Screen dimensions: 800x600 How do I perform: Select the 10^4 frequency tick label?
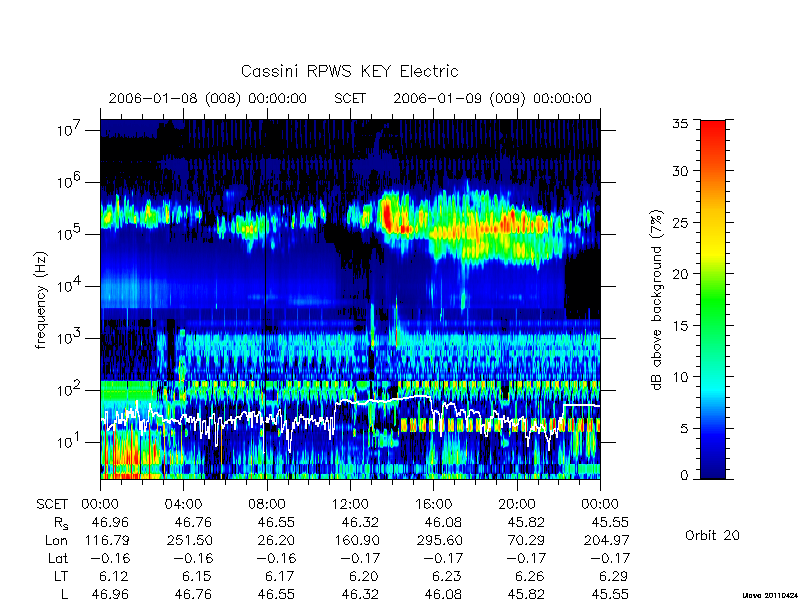tap(70, 285)
